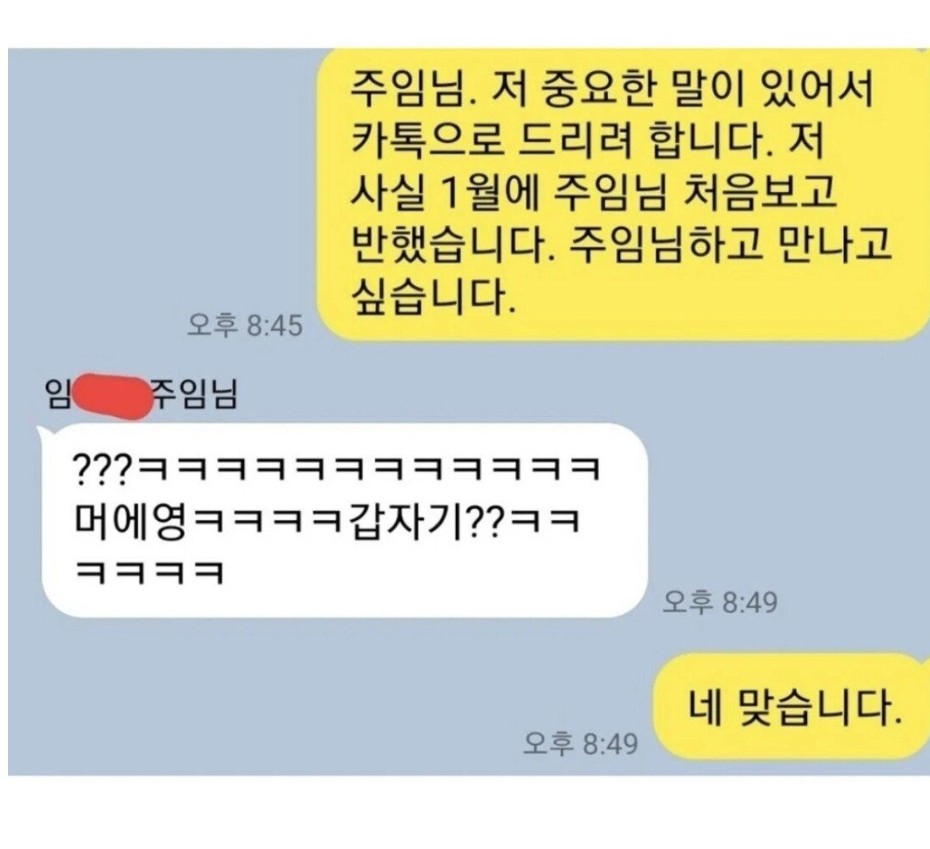Click the '오후 8:49' timestamp beside '네 맞습니다.'
Image resolution: width=930 pixels, height=849 pixels.
[x=580, y=743]
